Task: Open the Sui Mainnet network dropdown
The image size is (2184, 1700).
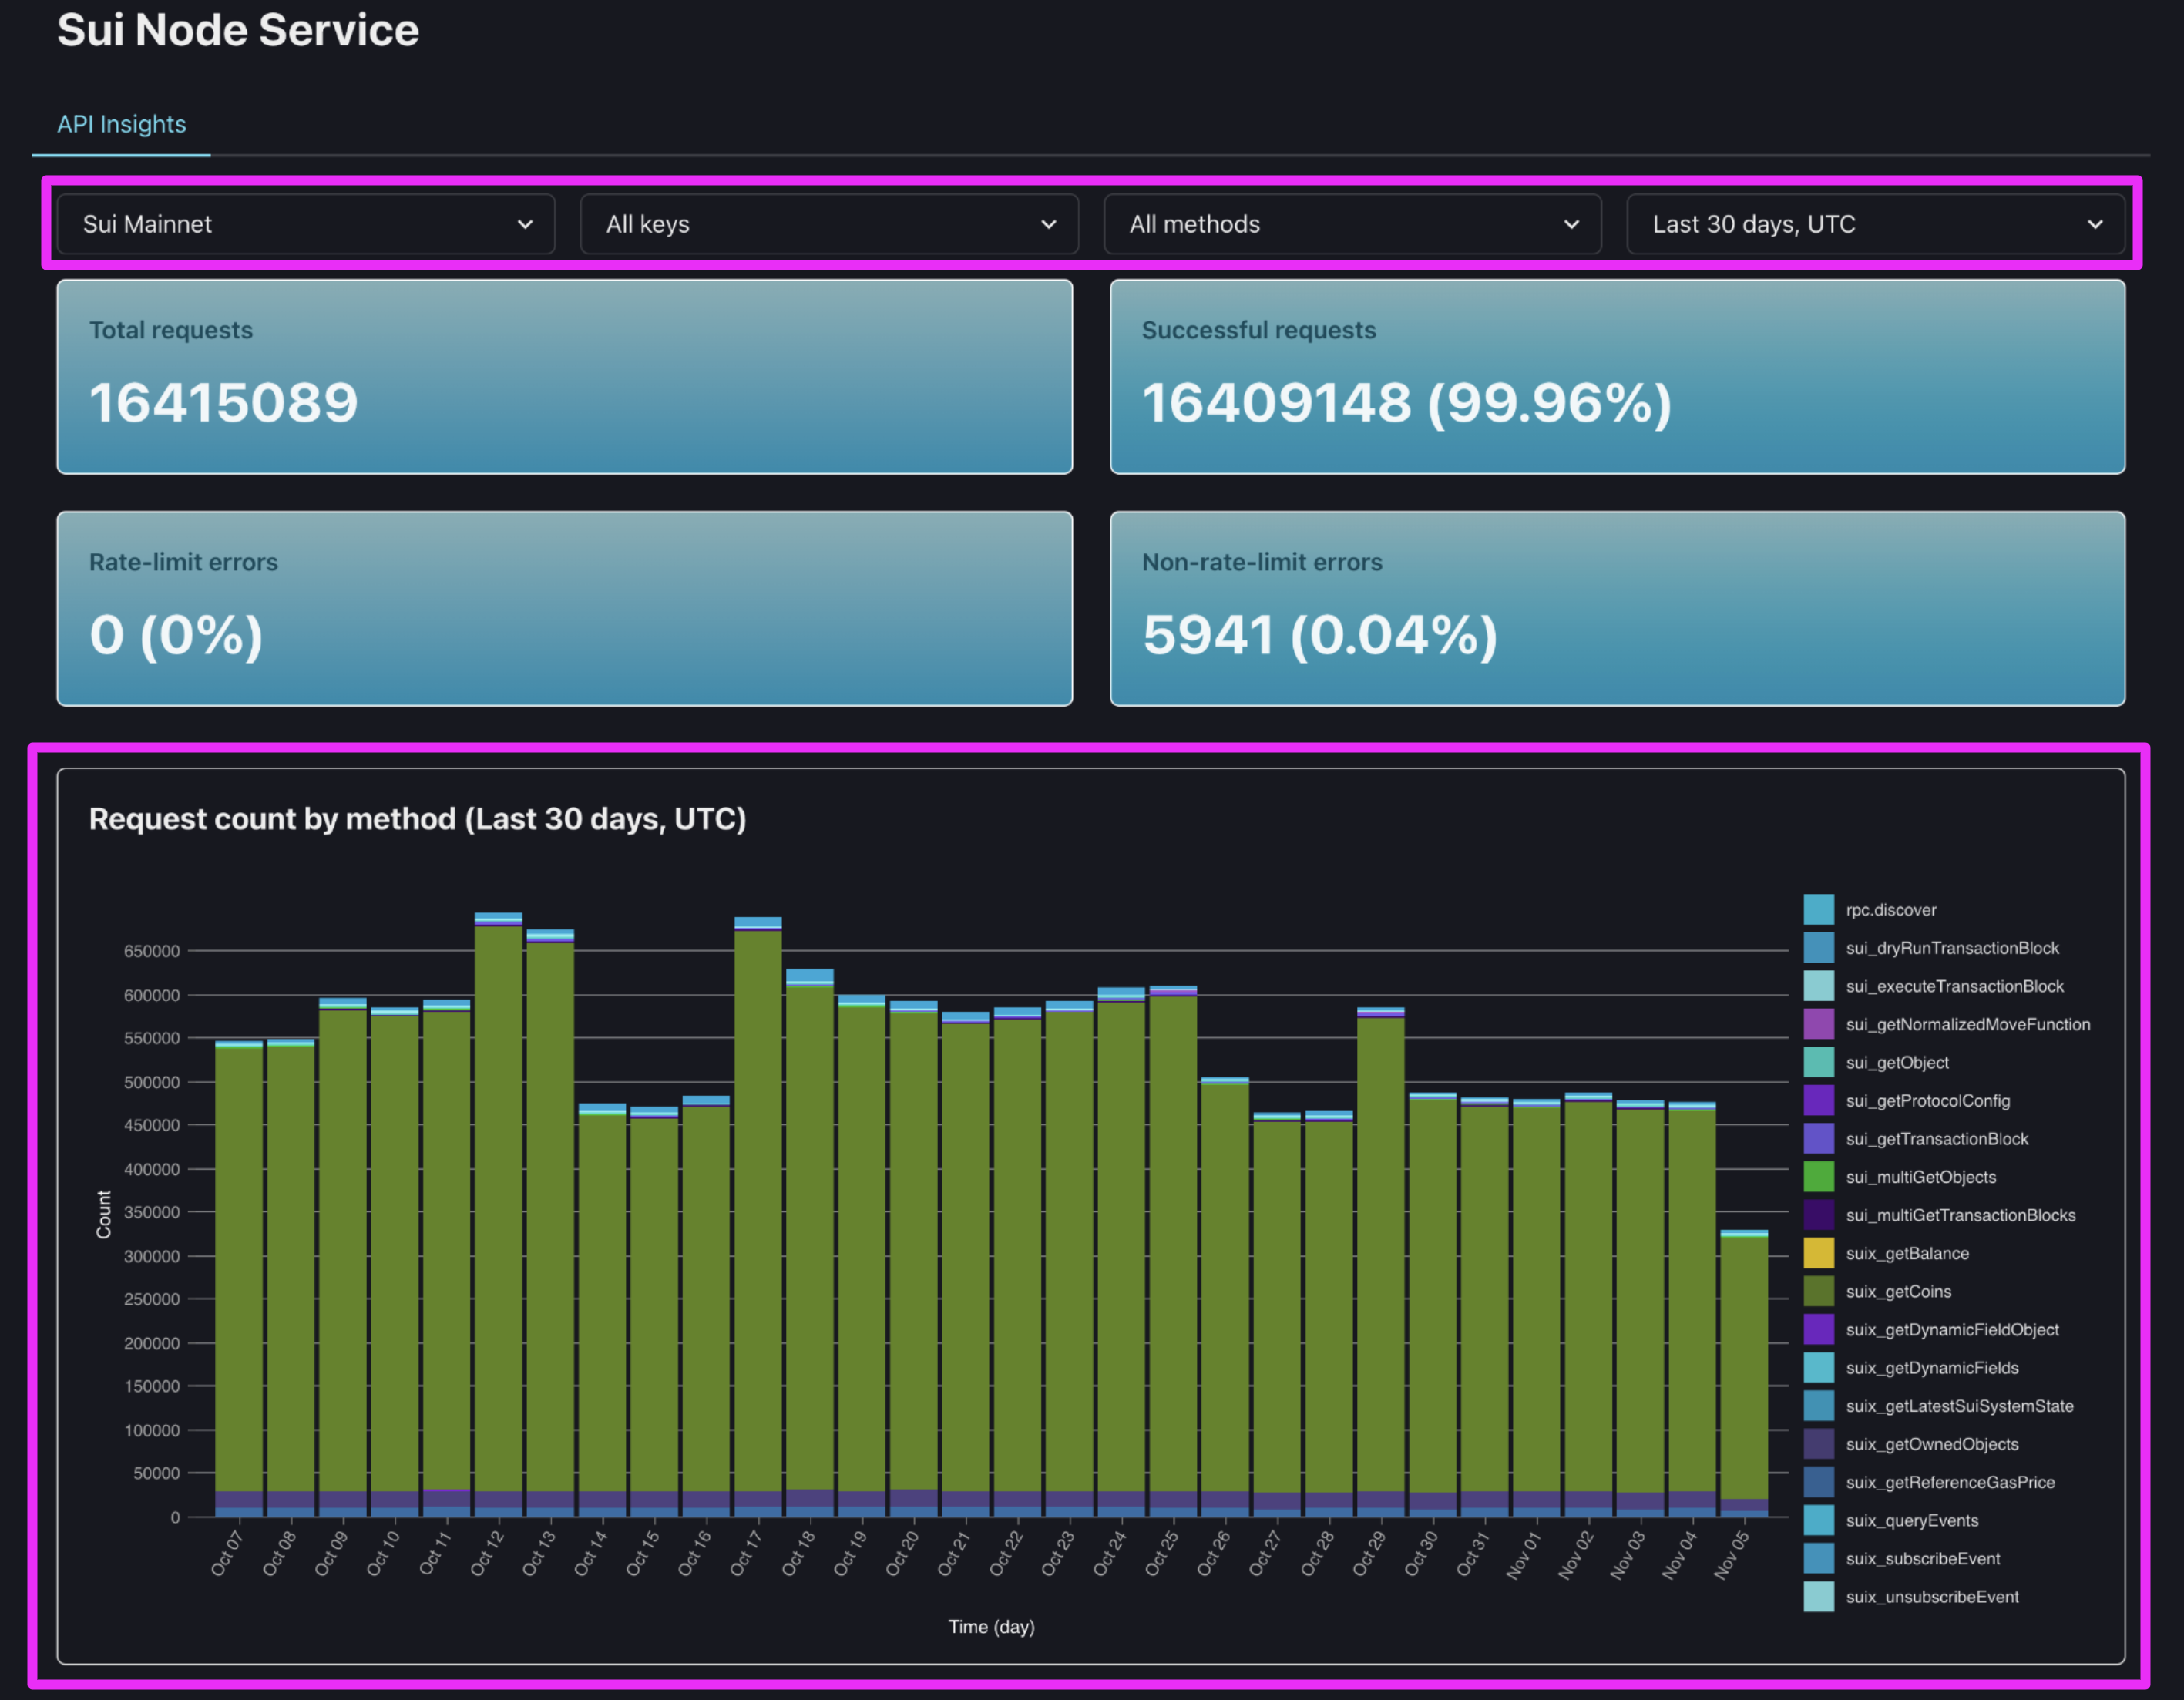Action: (306, 224)
